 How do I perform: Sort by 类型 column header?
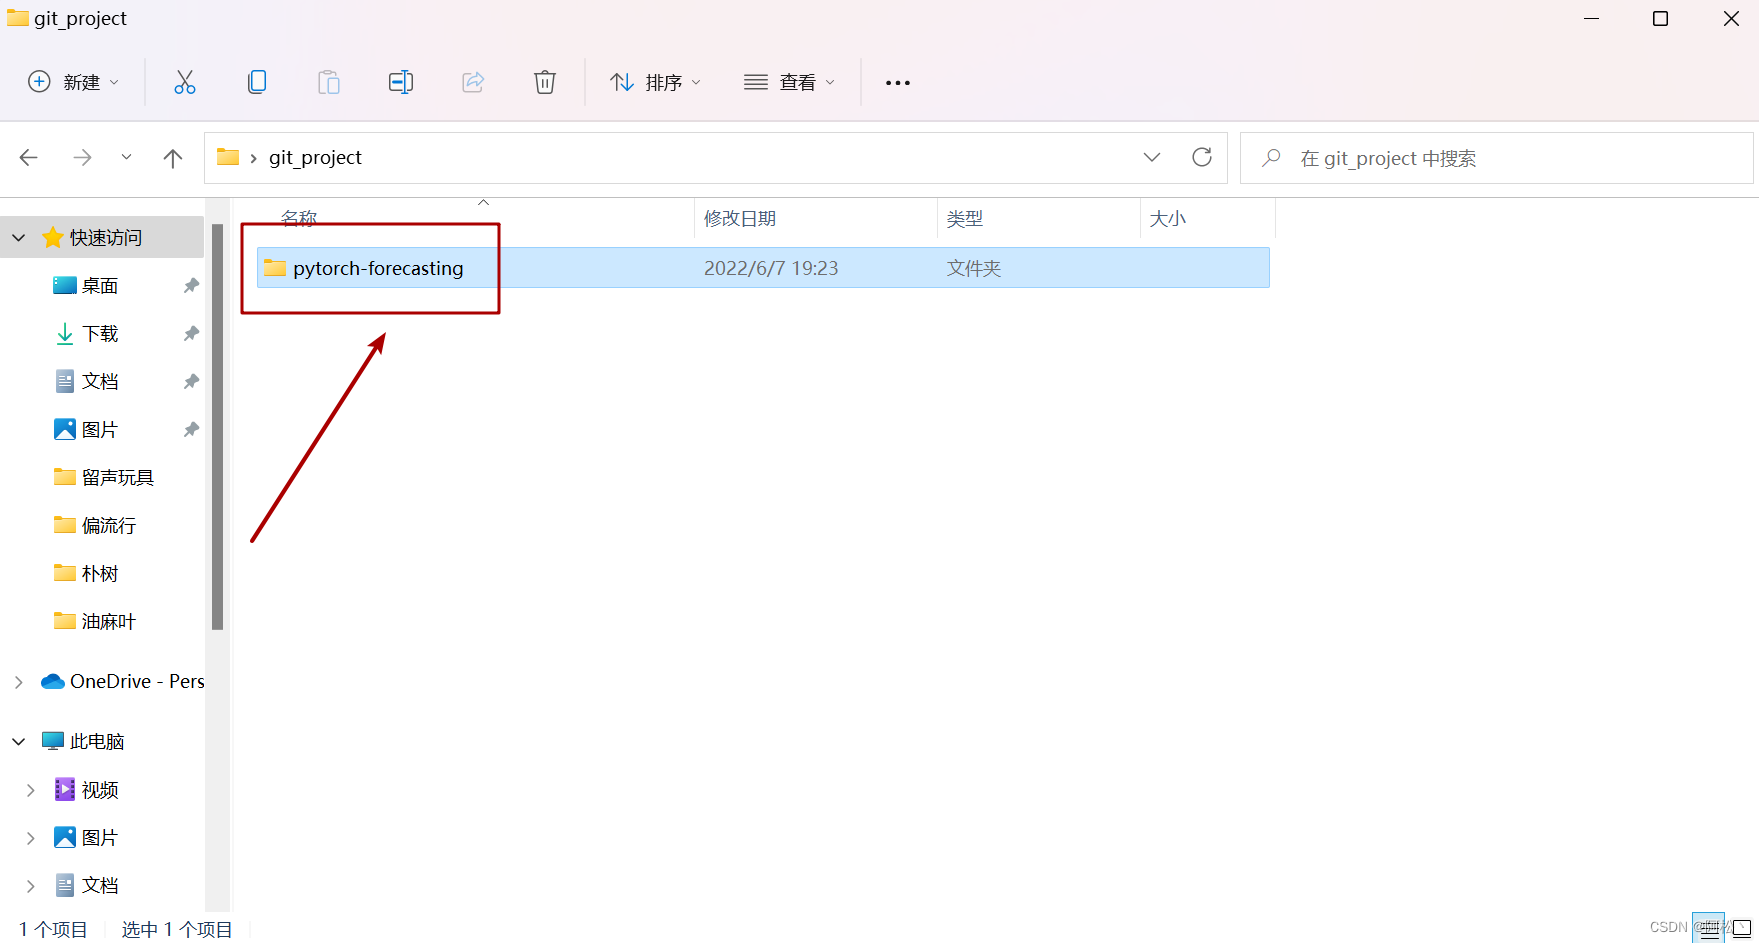click(x=965, y=218)
